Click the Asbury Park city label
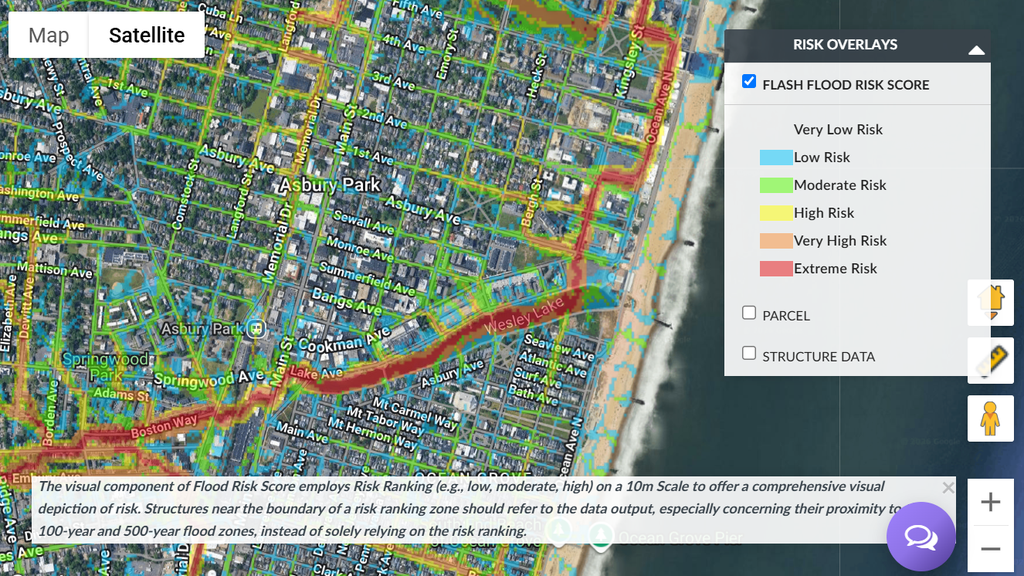1024x576 pixels. 330,185
